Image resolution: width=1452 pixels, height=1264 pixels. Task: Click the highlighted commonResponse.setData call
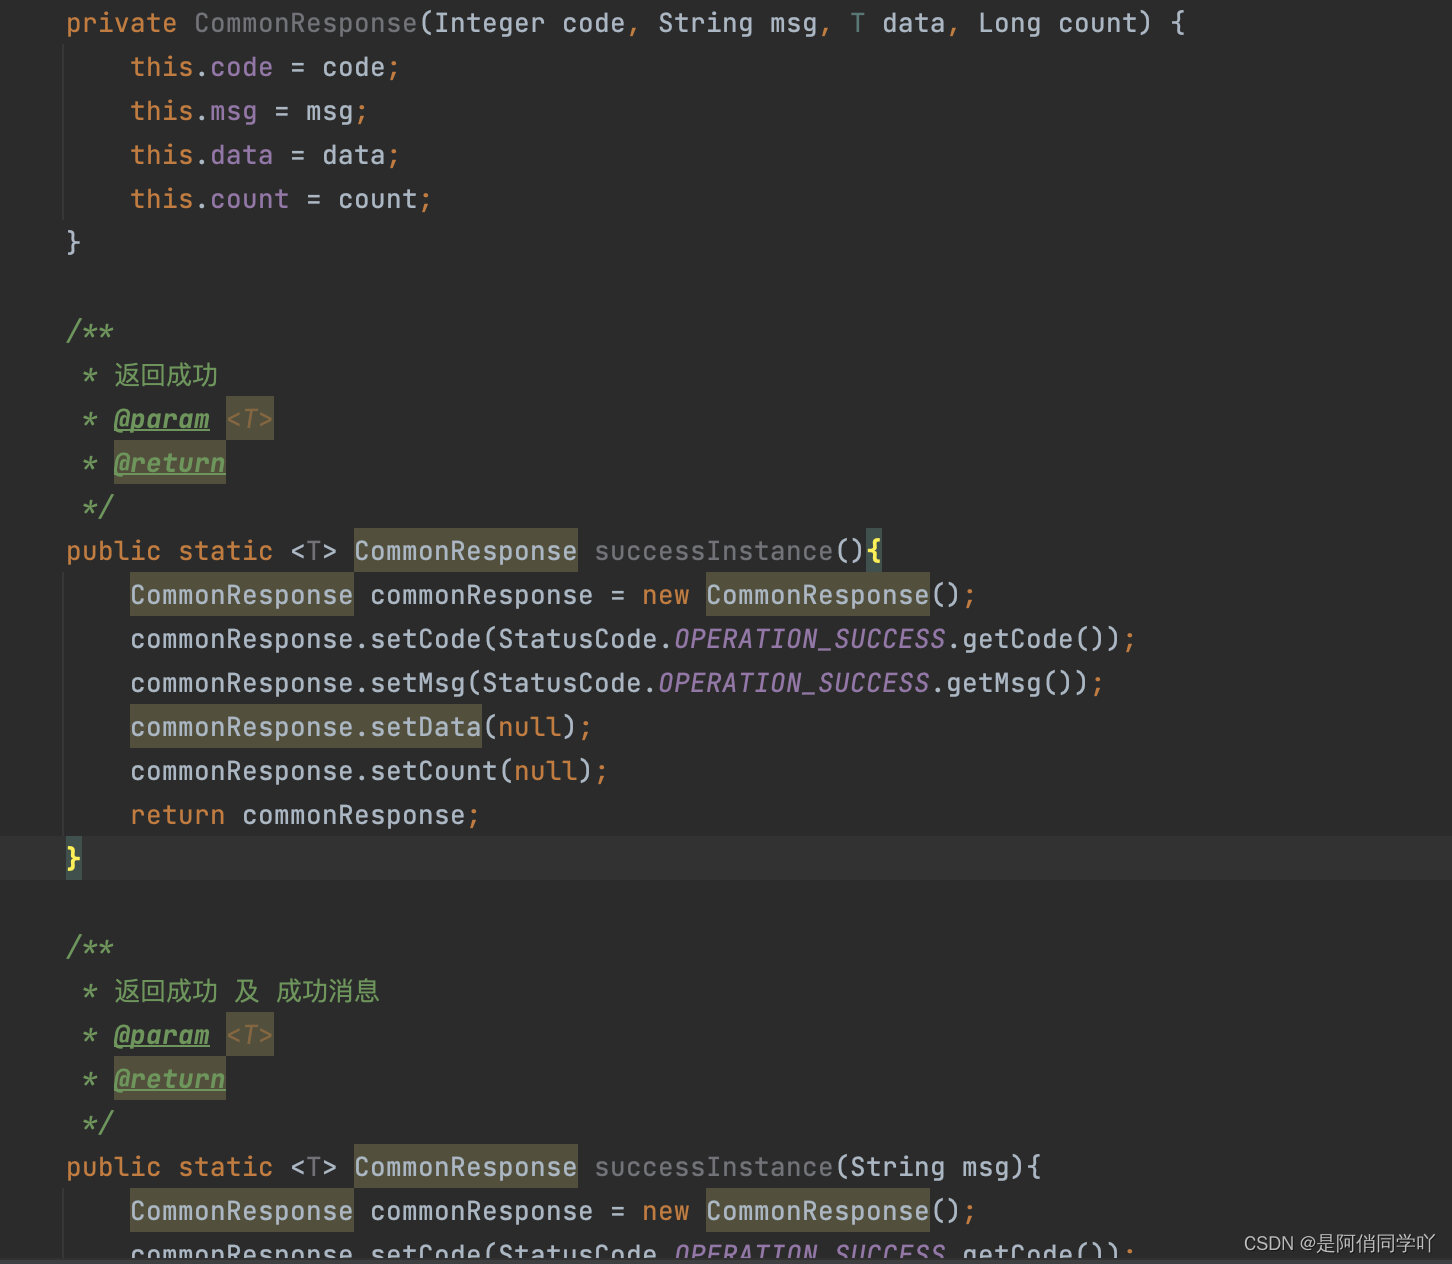tap(306, 727)
